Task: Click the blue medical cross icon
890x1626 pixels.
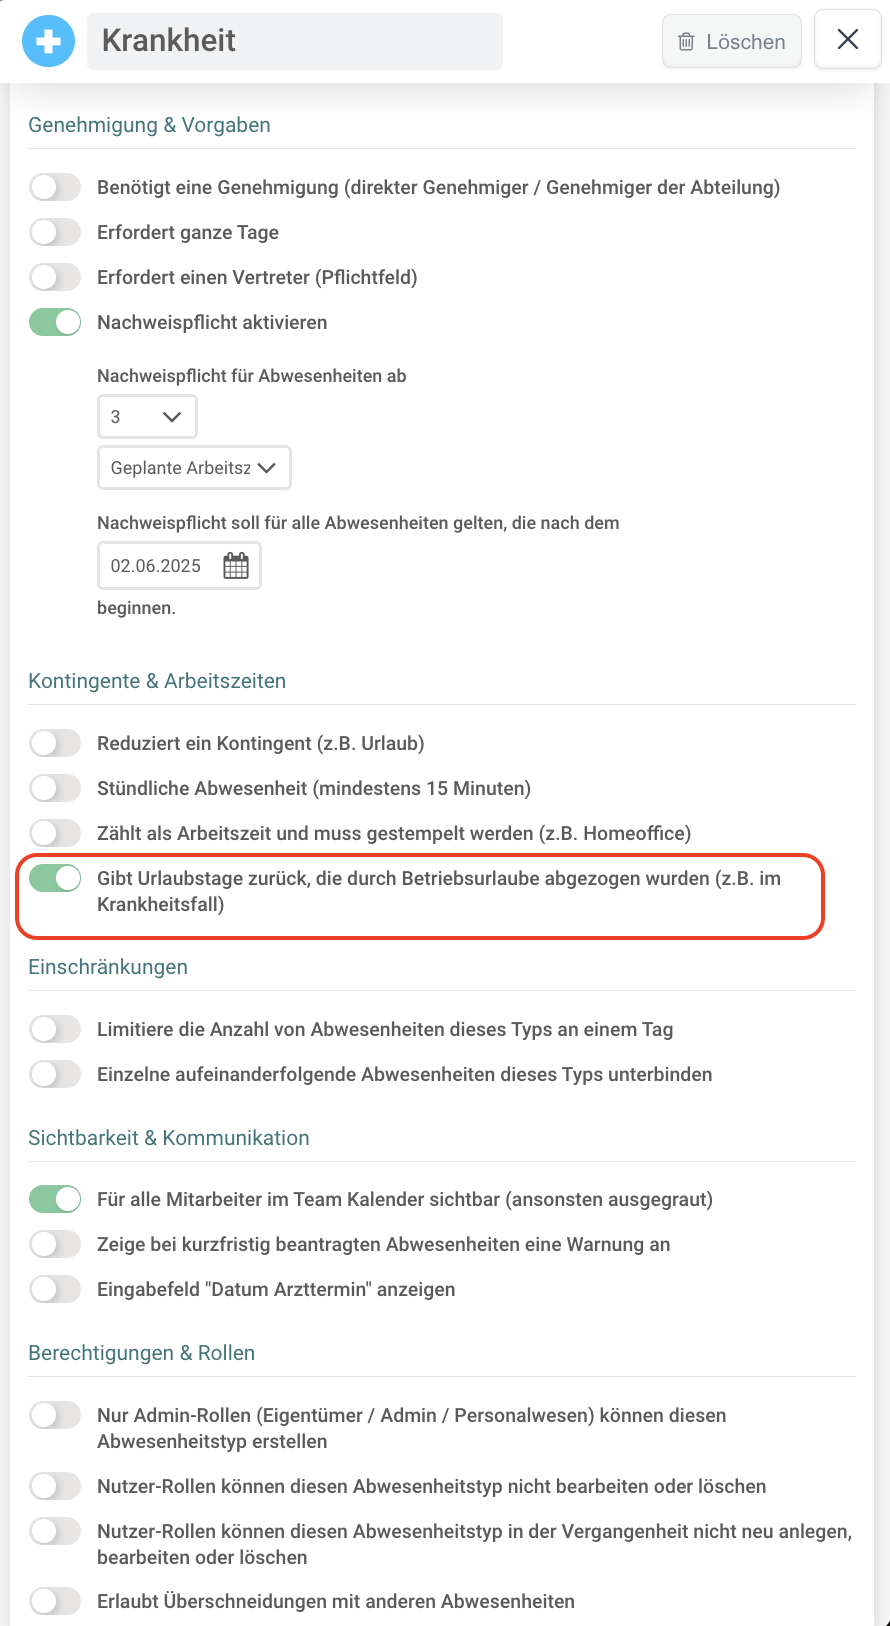Action: coord(48,41)
